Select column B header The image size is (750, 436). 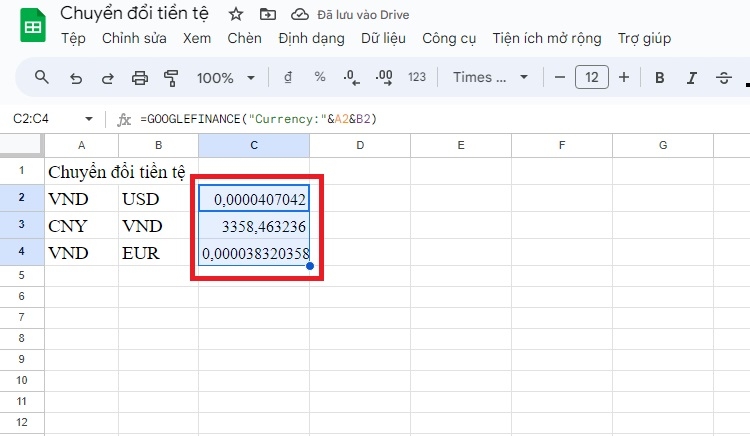tap(158, 145)
